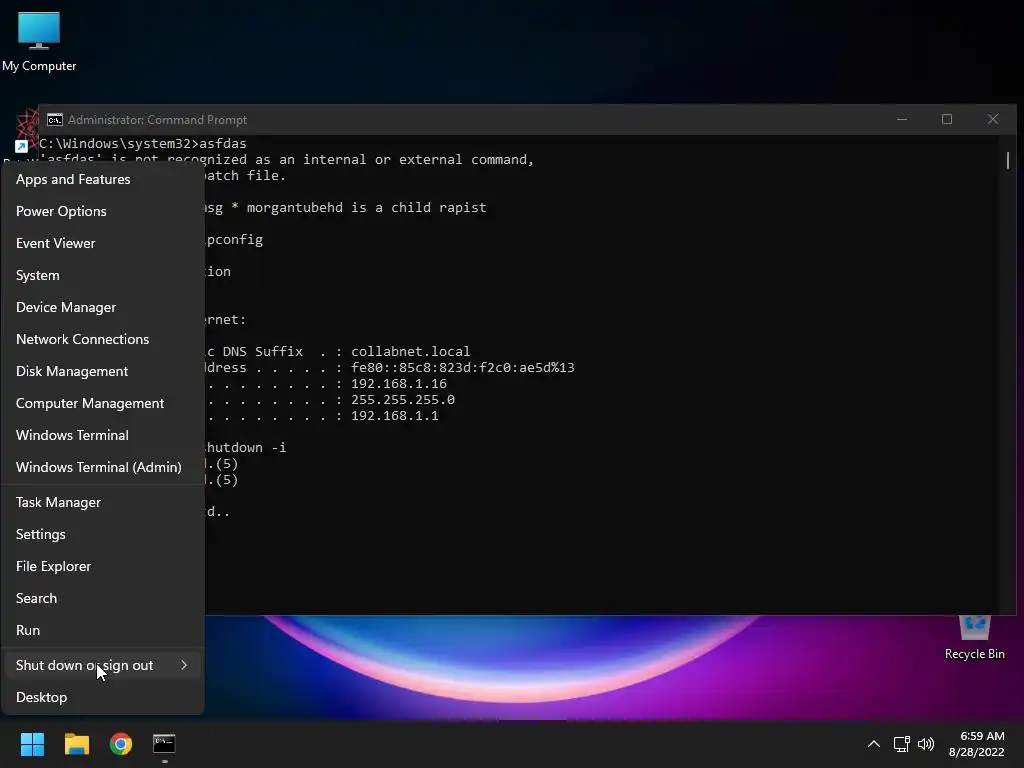Open the clock and date panel

coord(977,744)
